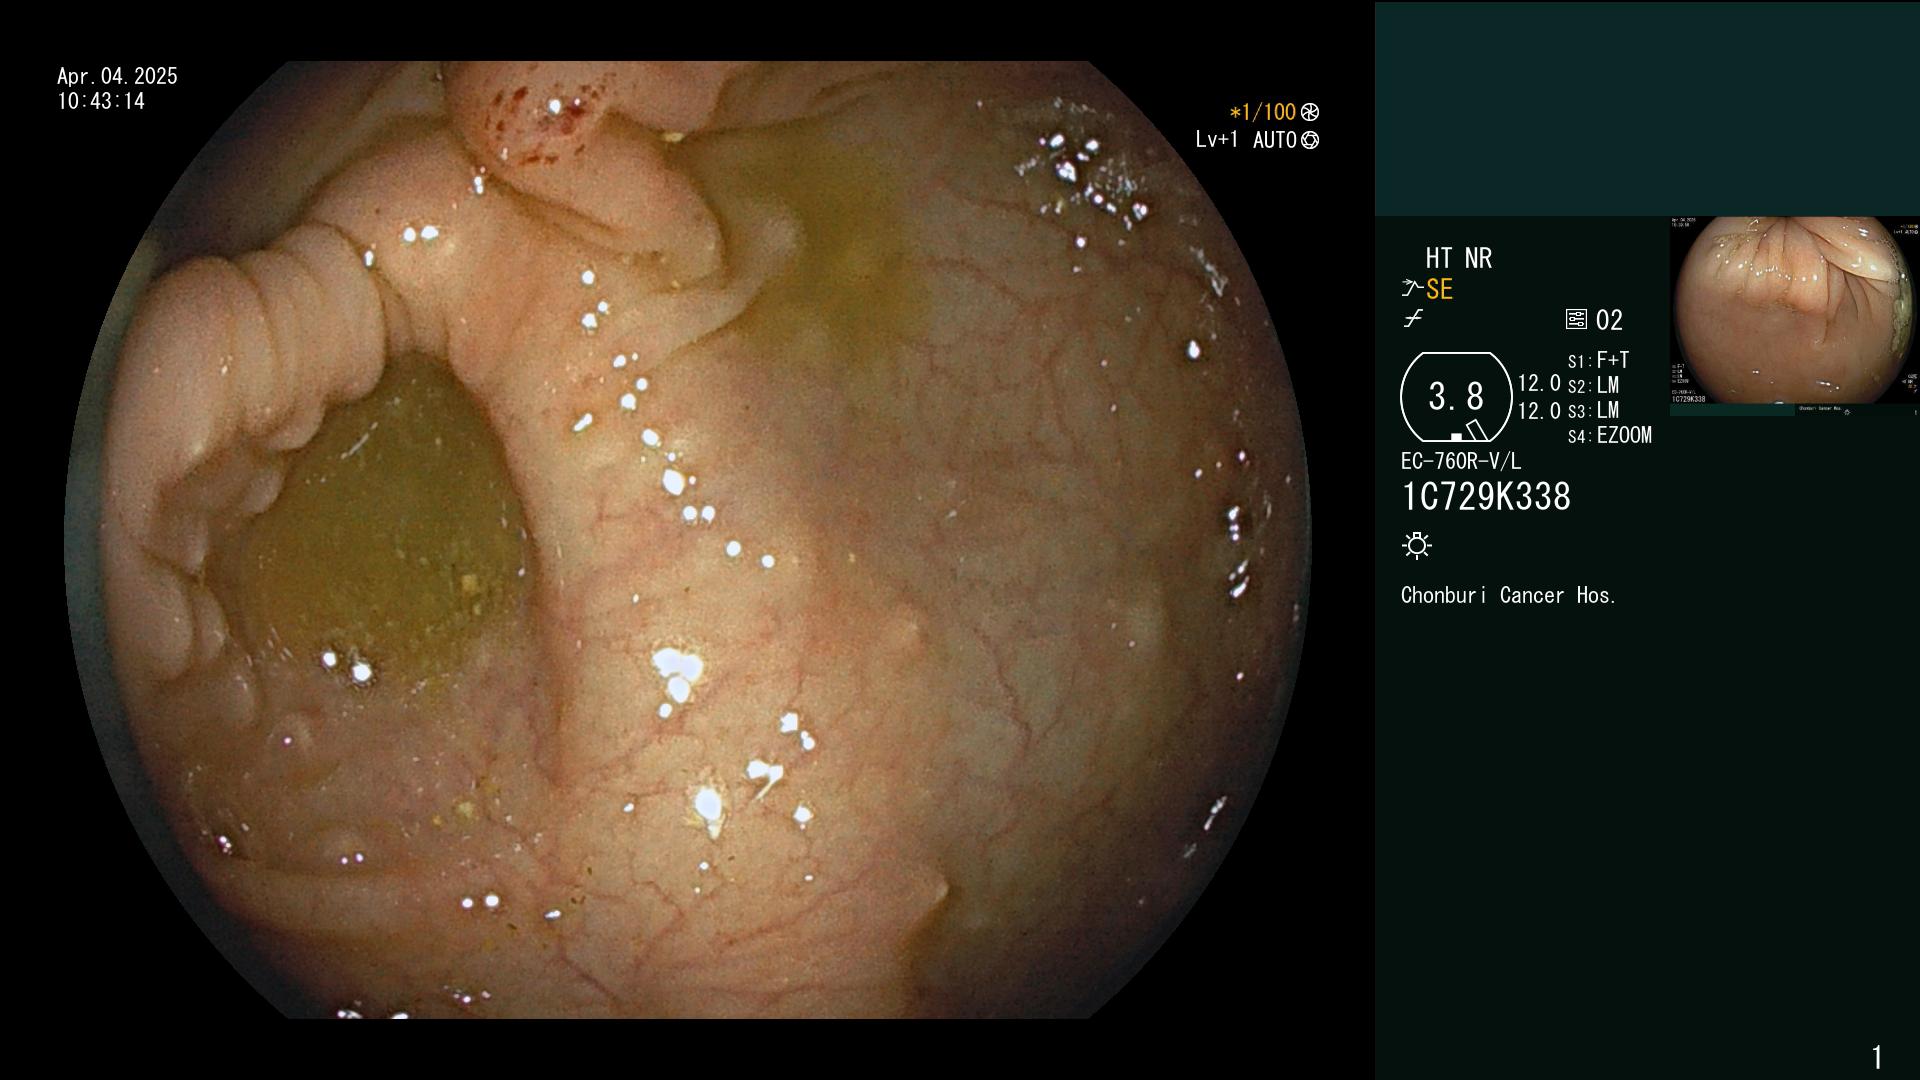
Task: Click the serial number 1C729K338
Action: (x=1486, y=496)
